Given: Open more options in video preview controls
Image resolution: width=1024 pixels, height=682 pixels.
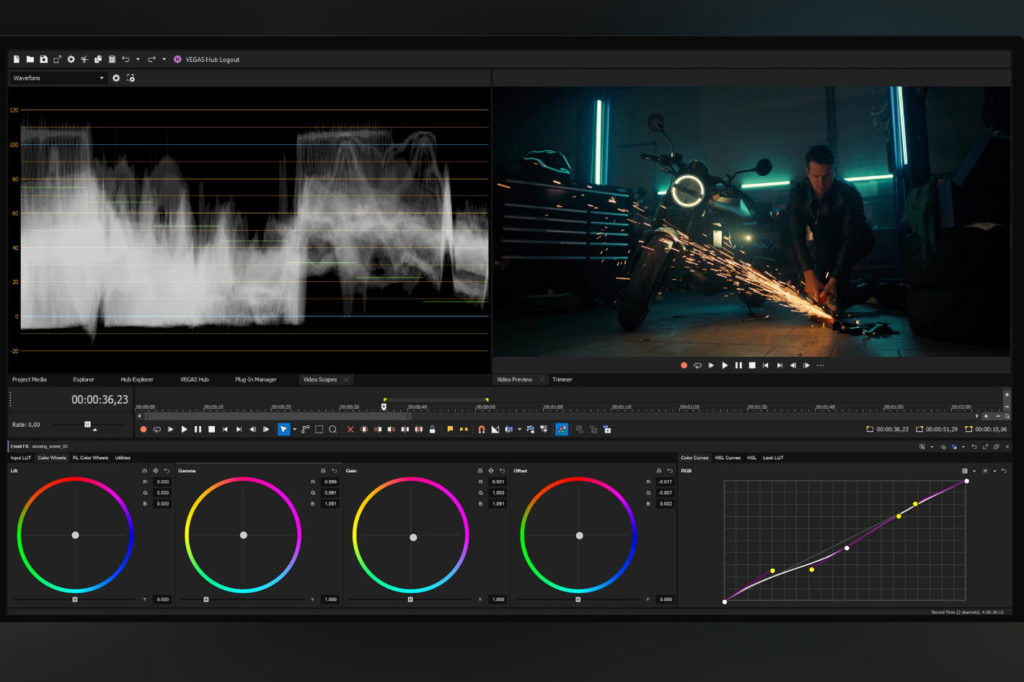Looking at the screenshot, I should point(821,365).
